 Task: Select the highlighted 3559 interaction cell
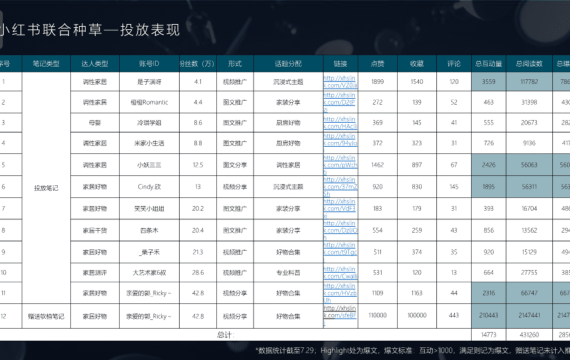489,82
